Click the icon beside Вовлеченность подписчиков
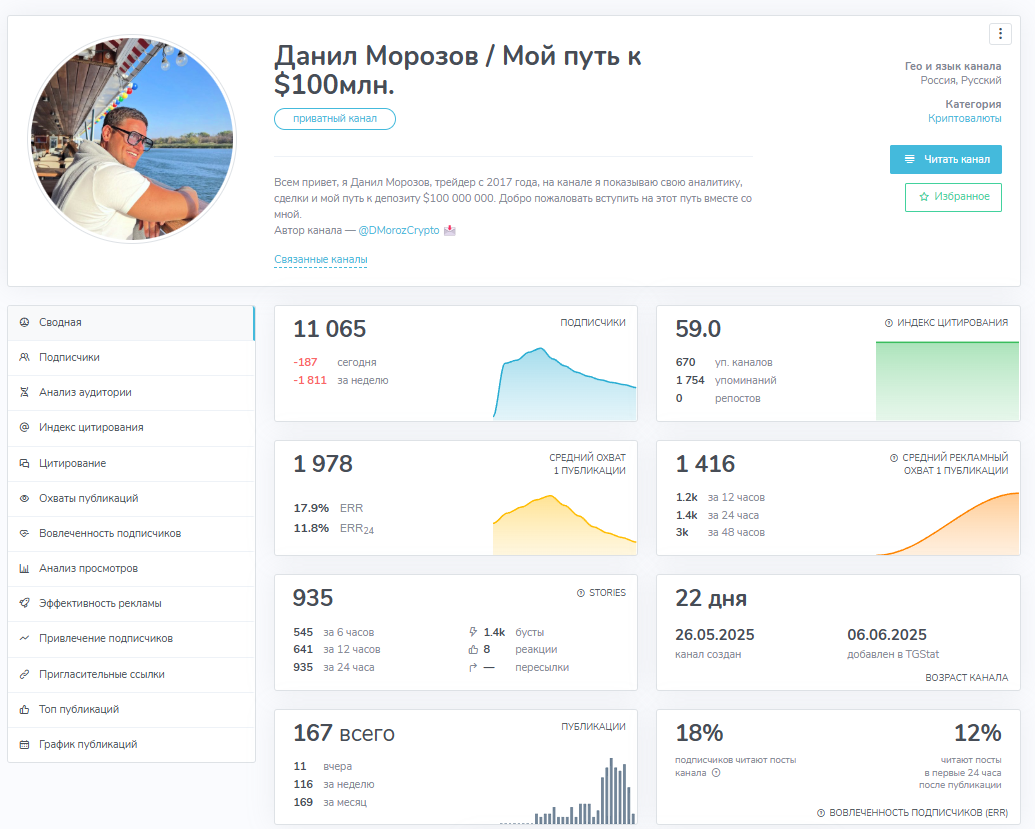The image size is (1035, 829). click(x=24, y=533)
